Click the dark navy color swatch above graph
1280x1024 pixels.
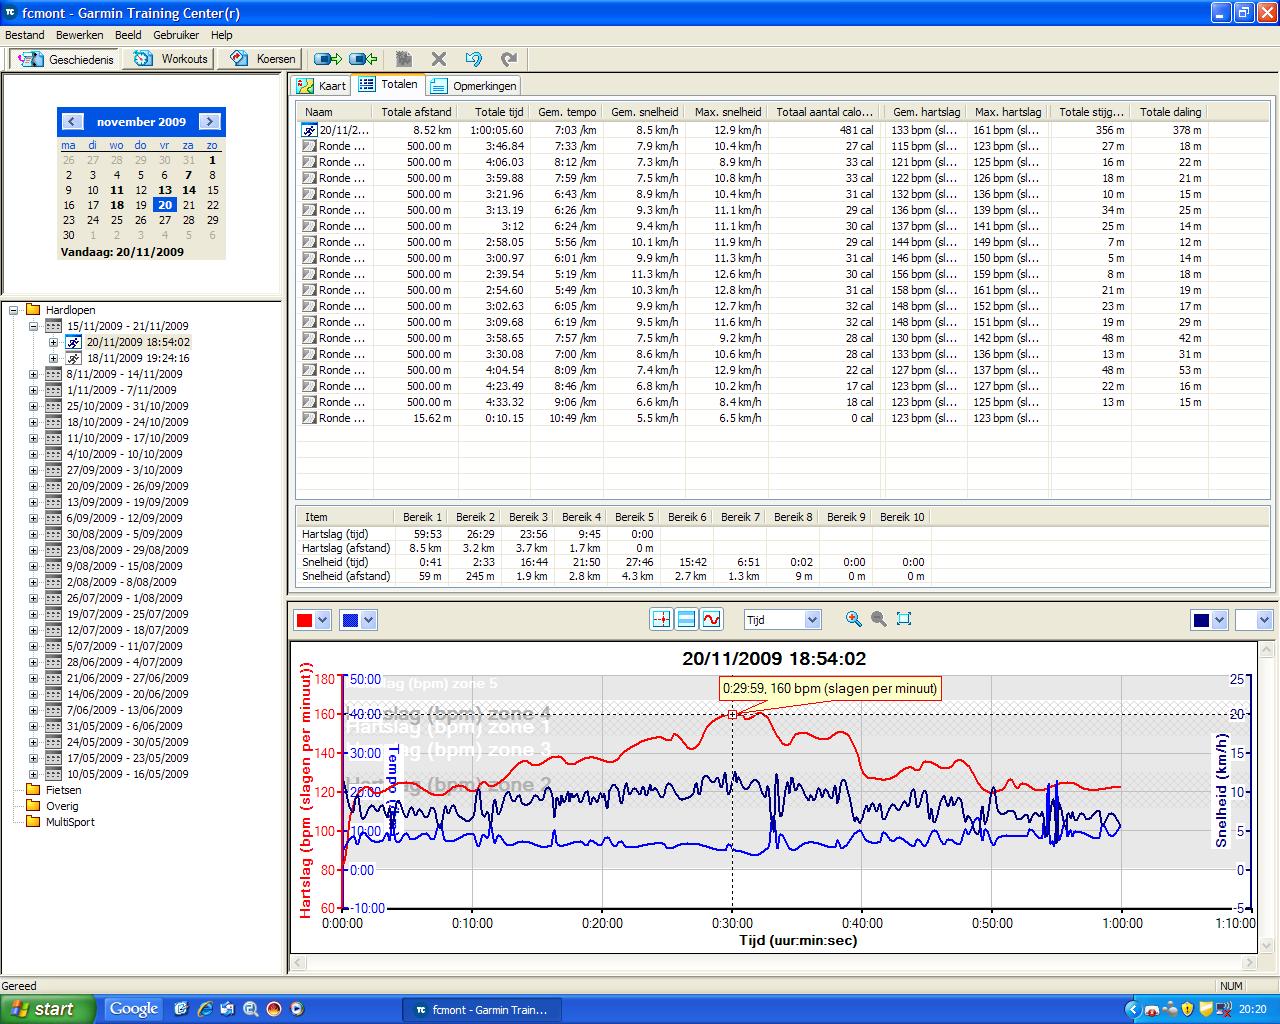click(x=1201, y=621)
